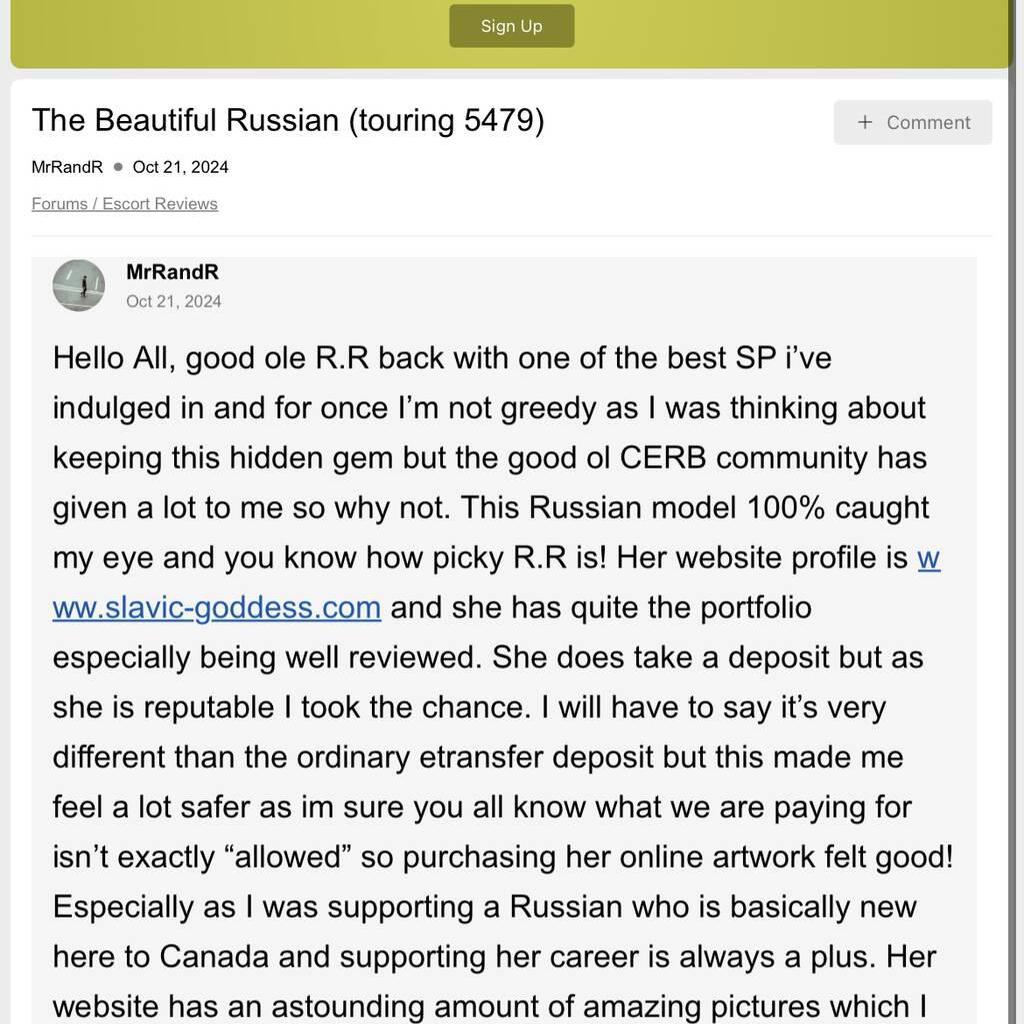
Task: Click the thread date in the byline
Action: (x=180, y=167)
